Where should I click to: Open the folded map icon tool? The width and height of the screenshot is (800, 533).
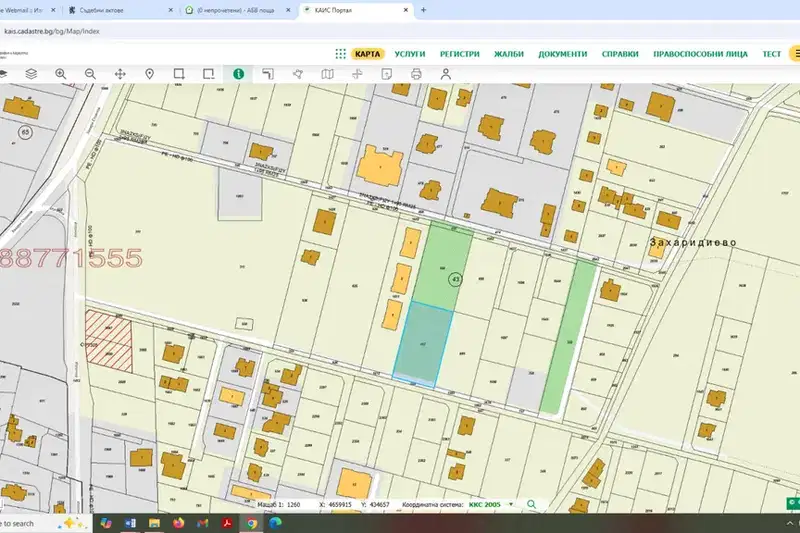[x=327, y=74]
